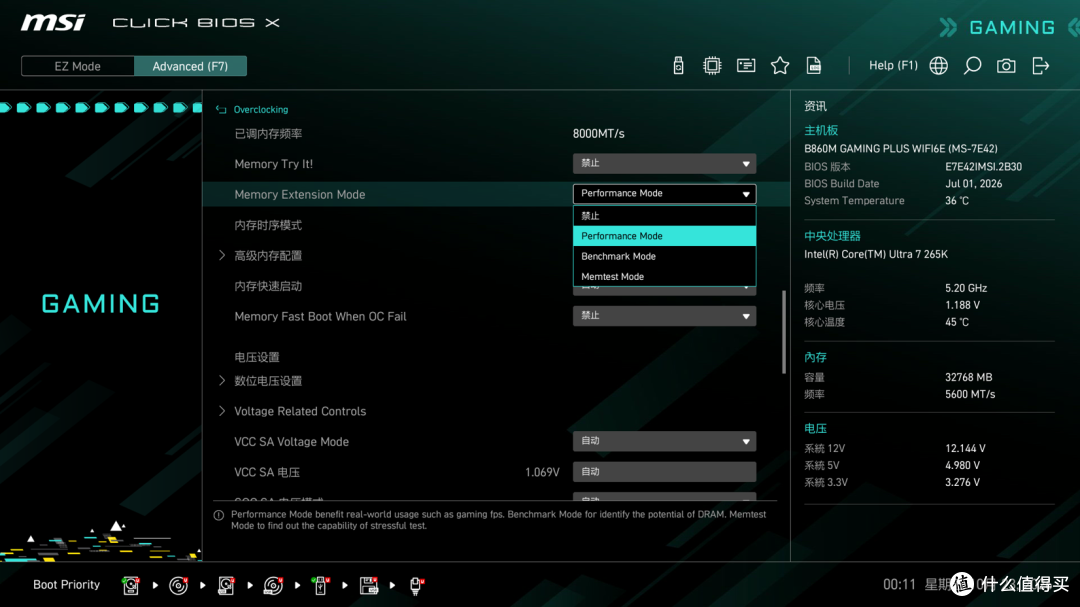Screen dimensions: 1080x607
Task: Choose Memtest Mode option
Action: point(664,276)
